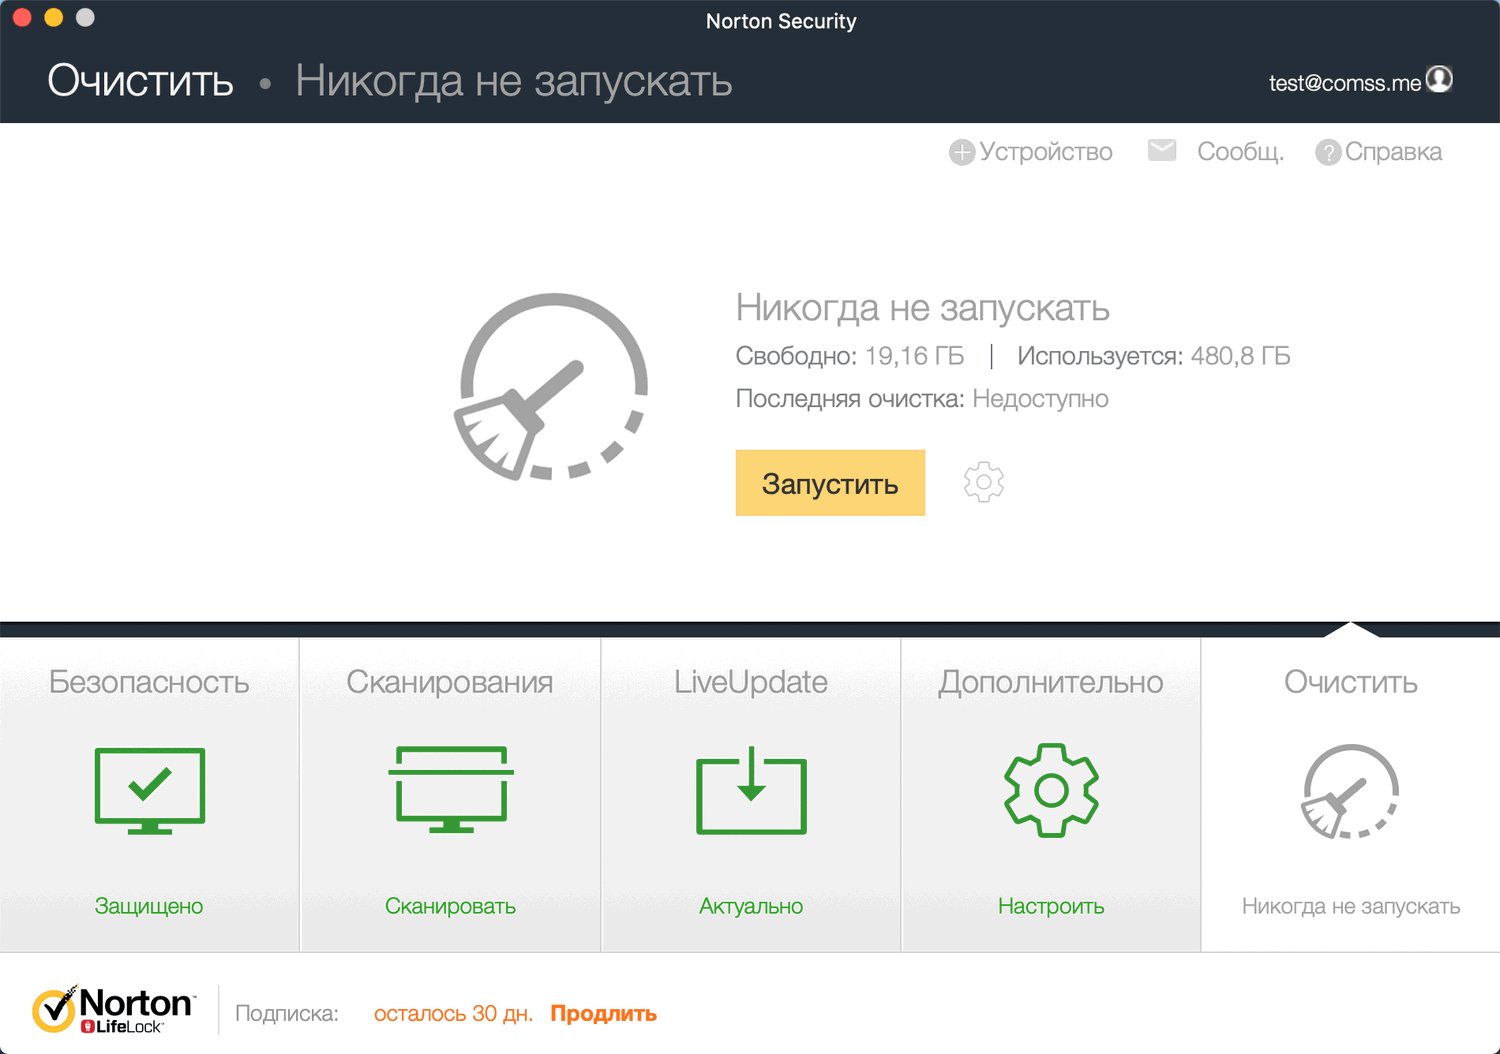Click the large broom cleanup icon
This screenshot has width=1500, height=1054.
(x=551, y=386)
